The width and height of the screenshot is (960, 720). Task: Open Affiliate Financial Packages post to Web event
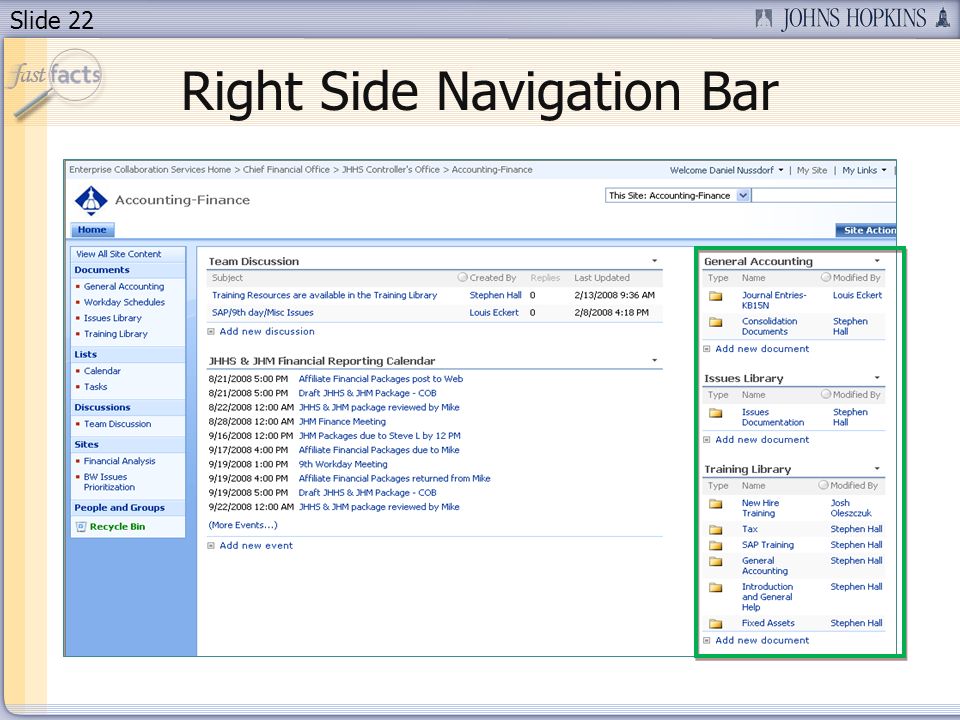pos(381,379)
